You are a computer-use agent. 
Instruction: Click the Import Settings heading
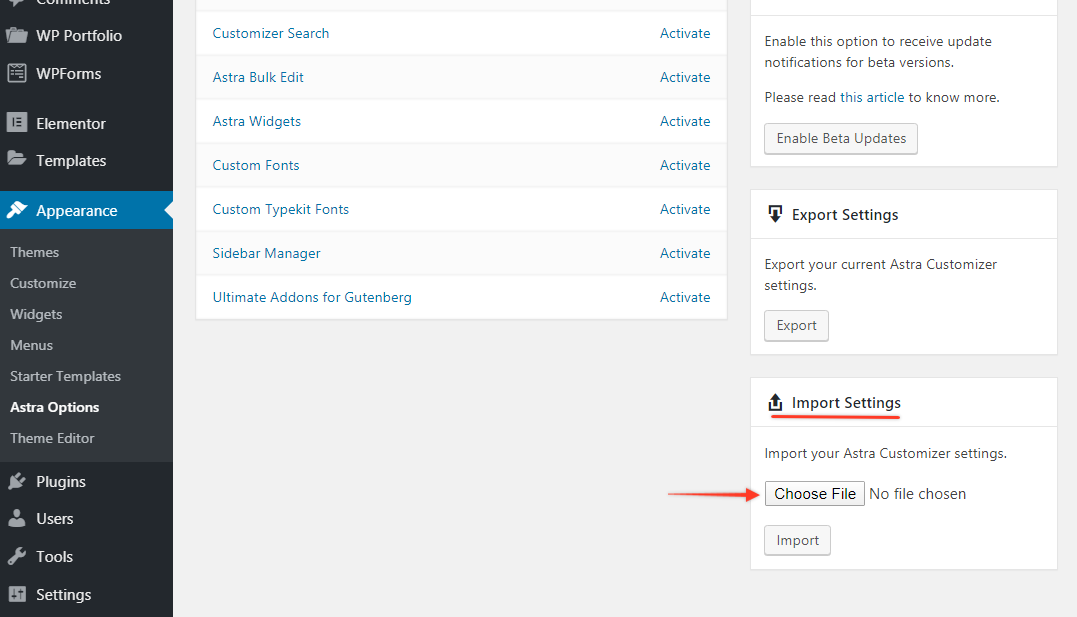(x=846, y=403)
